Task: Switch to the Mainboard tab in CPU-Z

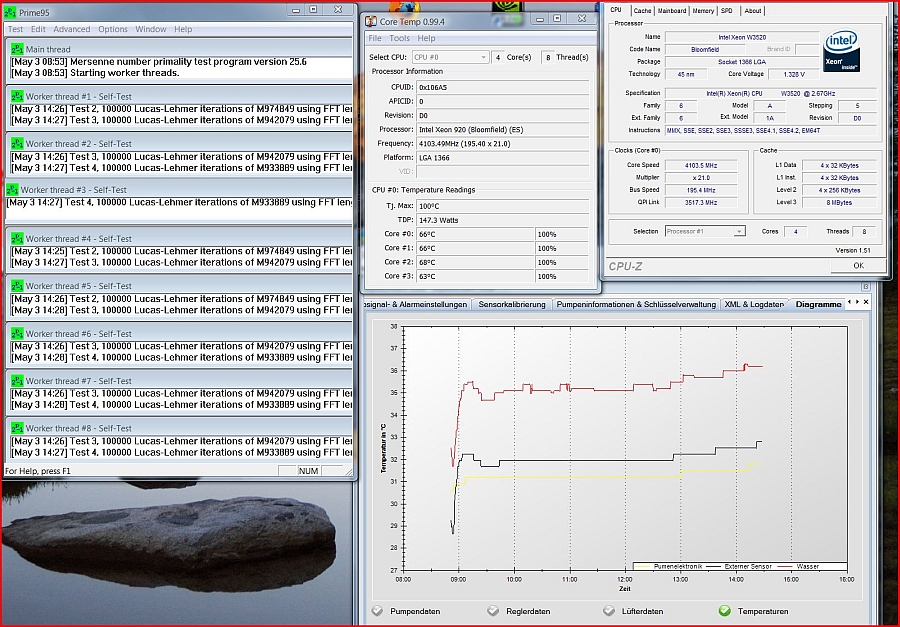Action: click(x=672, y=11)
